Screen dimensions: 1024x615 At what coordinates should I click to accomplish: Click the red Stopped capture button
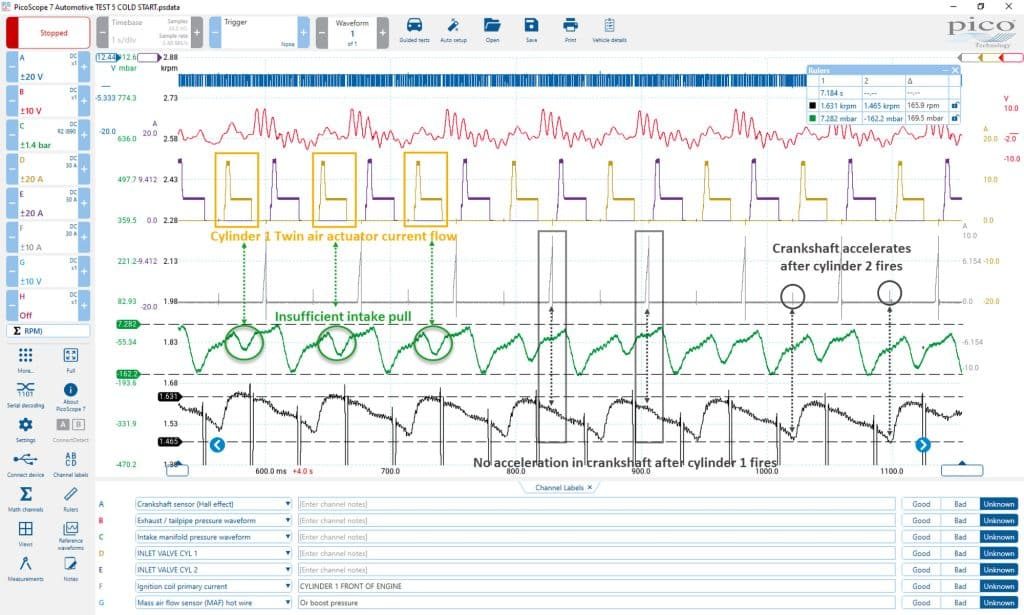48,33
